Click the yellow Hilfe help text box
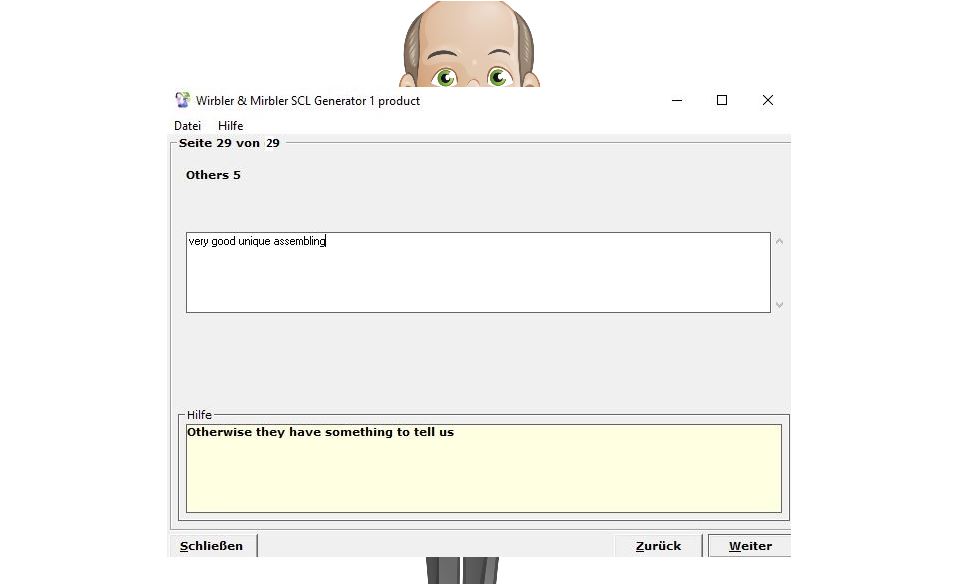This screenshot has height=584, width=957. coord(483,475)
